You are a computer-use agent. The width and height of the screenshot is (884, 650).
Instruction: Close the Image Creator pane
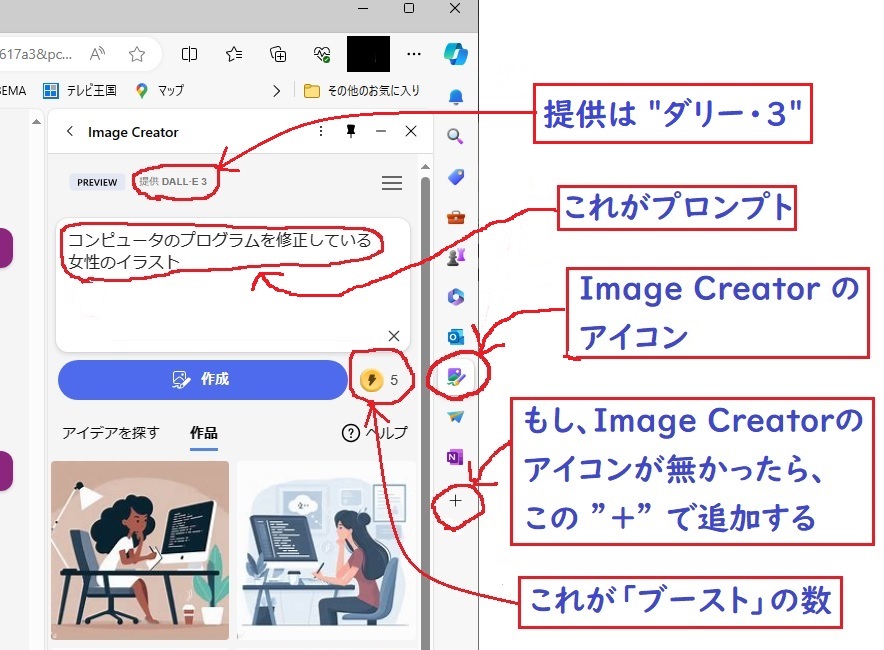coord(411,131)
